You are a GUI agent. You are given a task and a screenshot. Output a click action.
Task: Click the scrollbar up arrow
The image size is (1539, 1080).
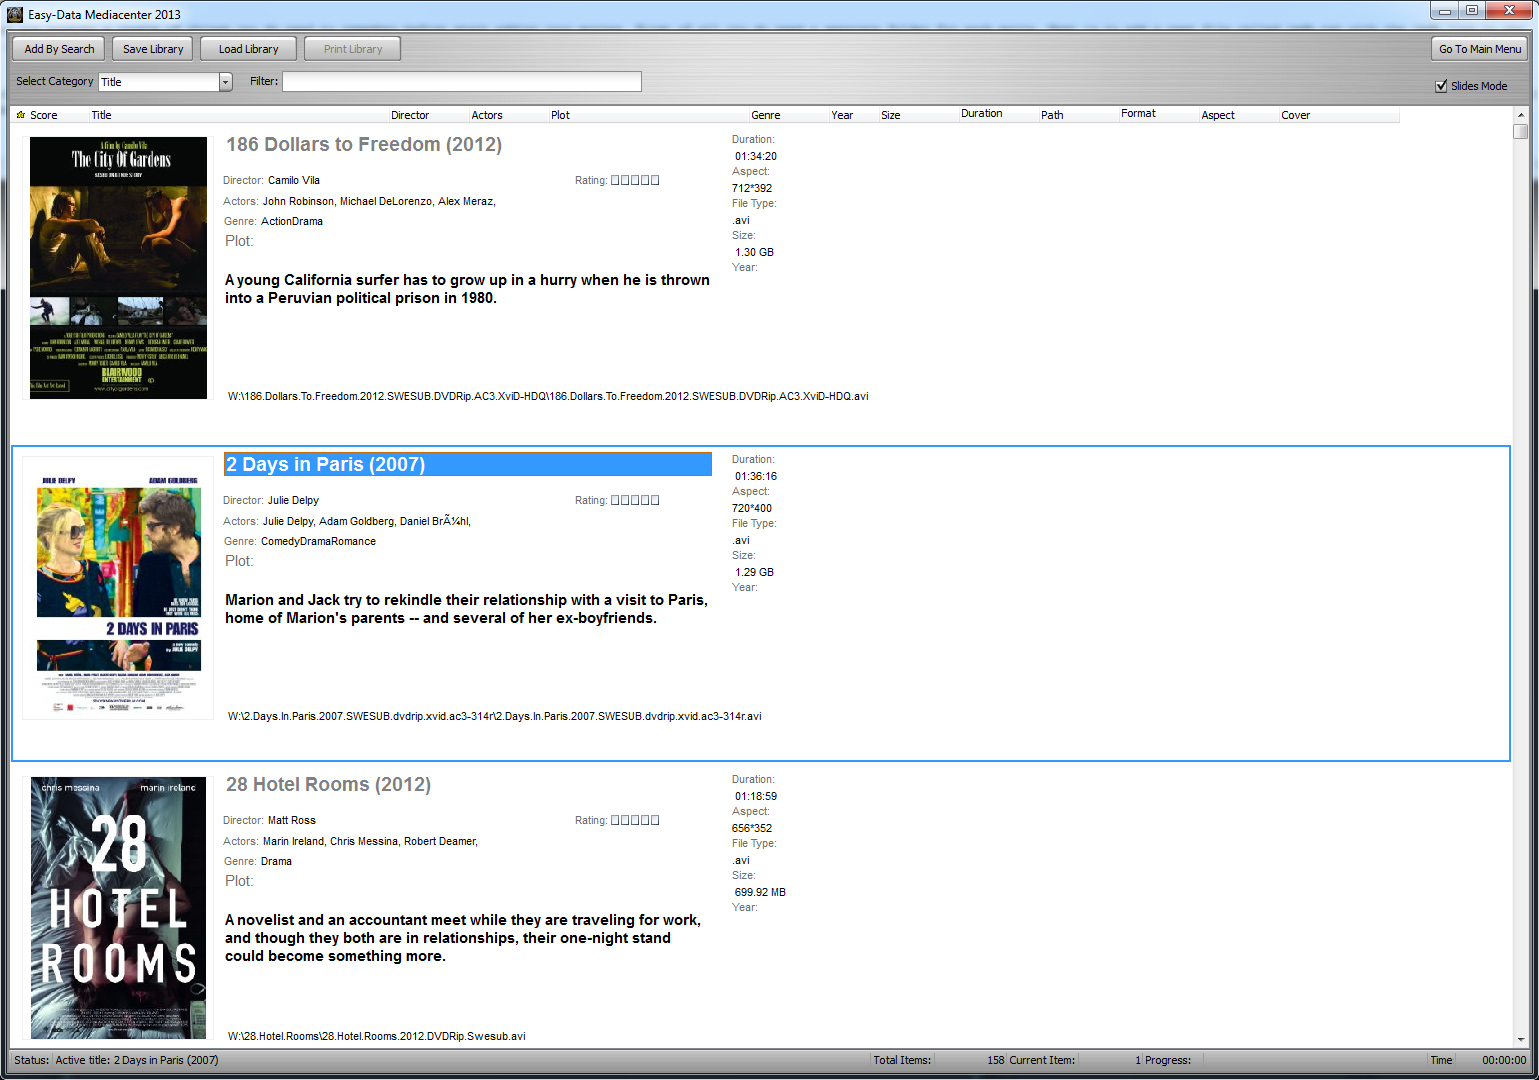pos(1521,114)
